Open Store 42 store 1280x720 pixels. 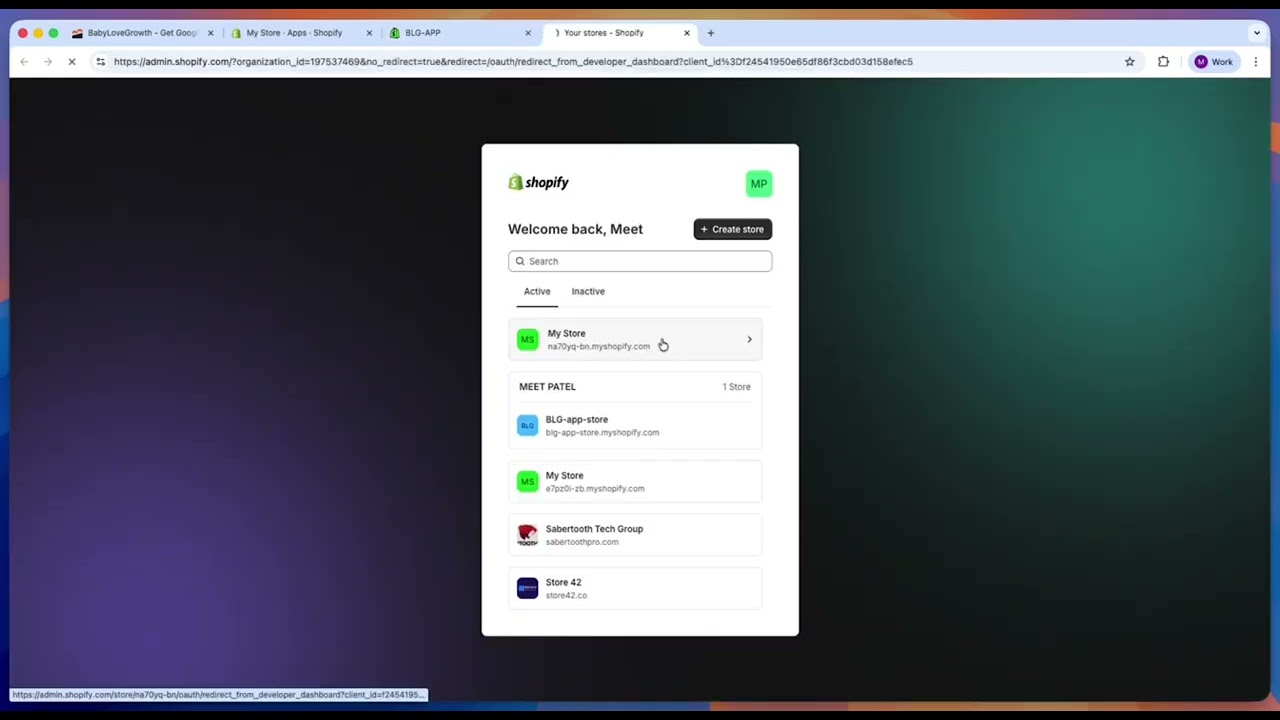635,588
